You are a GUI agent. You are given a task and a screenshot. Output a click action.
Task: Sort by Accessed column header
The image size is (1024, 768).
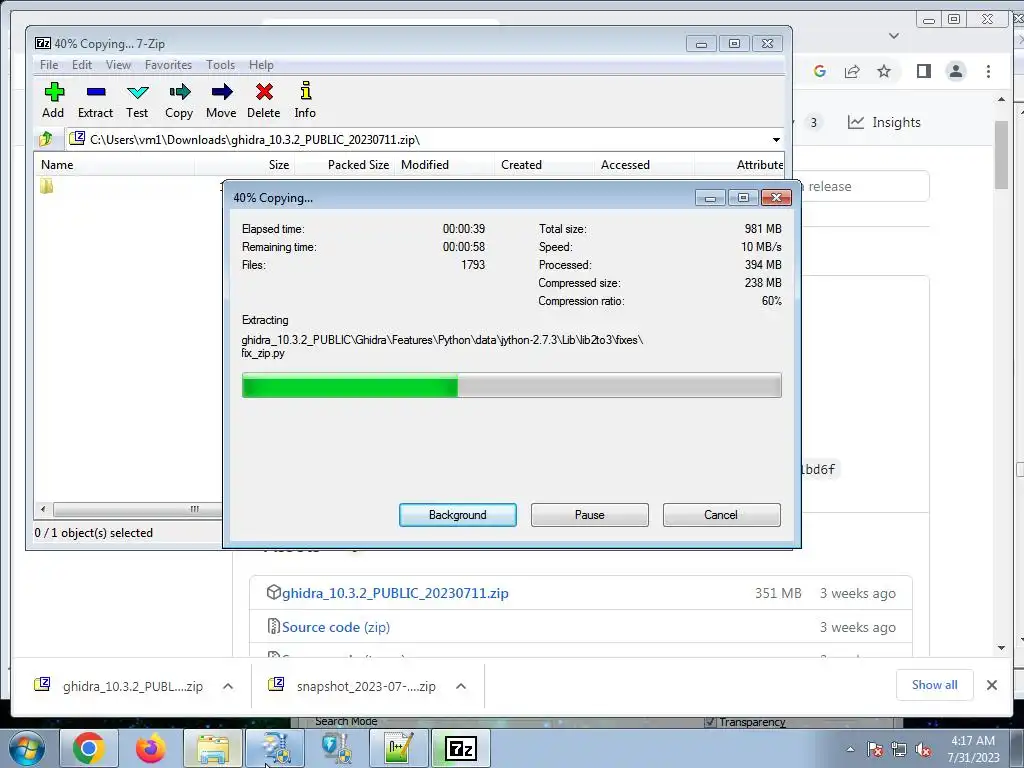(645, 165)
